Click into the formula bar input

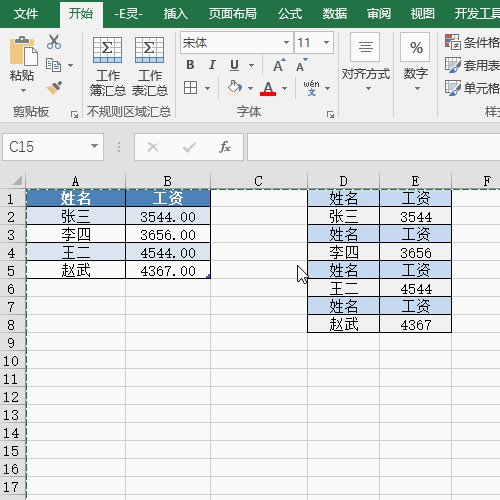[x=373, y=147]
